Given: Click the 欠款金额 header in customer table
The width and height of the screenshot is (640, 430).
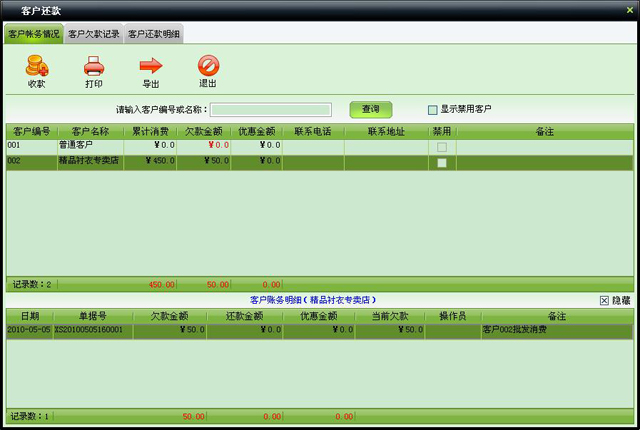Looking at the screenshot, I should pyautogui.click(x=203, y=131).
